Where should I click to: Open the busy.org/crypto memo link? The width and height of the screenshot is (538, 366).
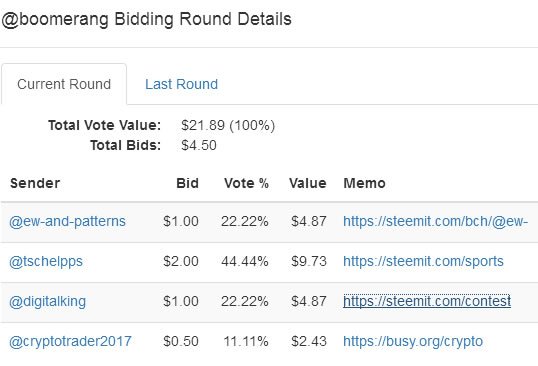[x=413, y=341]
